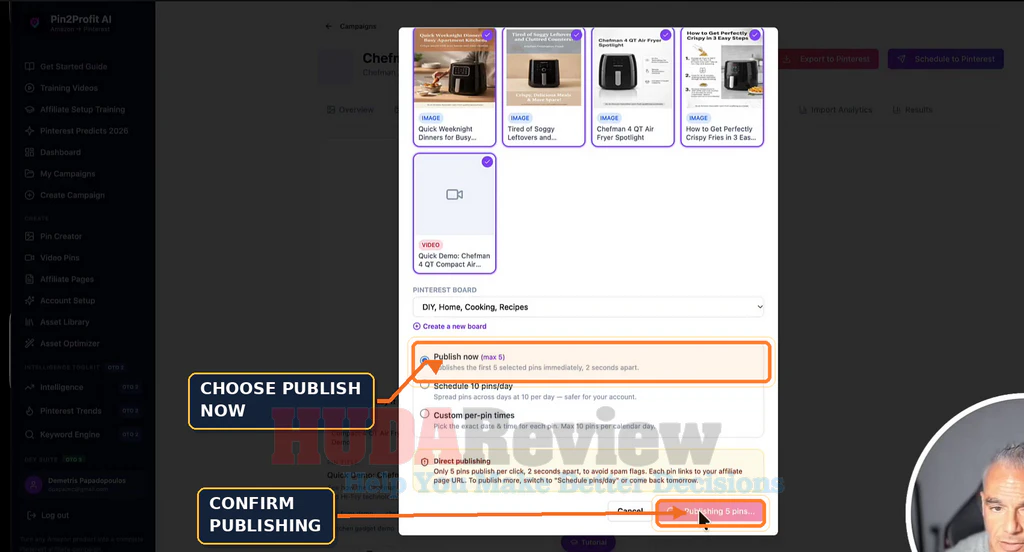1024x552 pixels.
Task: Switch to the Overview tab
Action: click(351, 110)
